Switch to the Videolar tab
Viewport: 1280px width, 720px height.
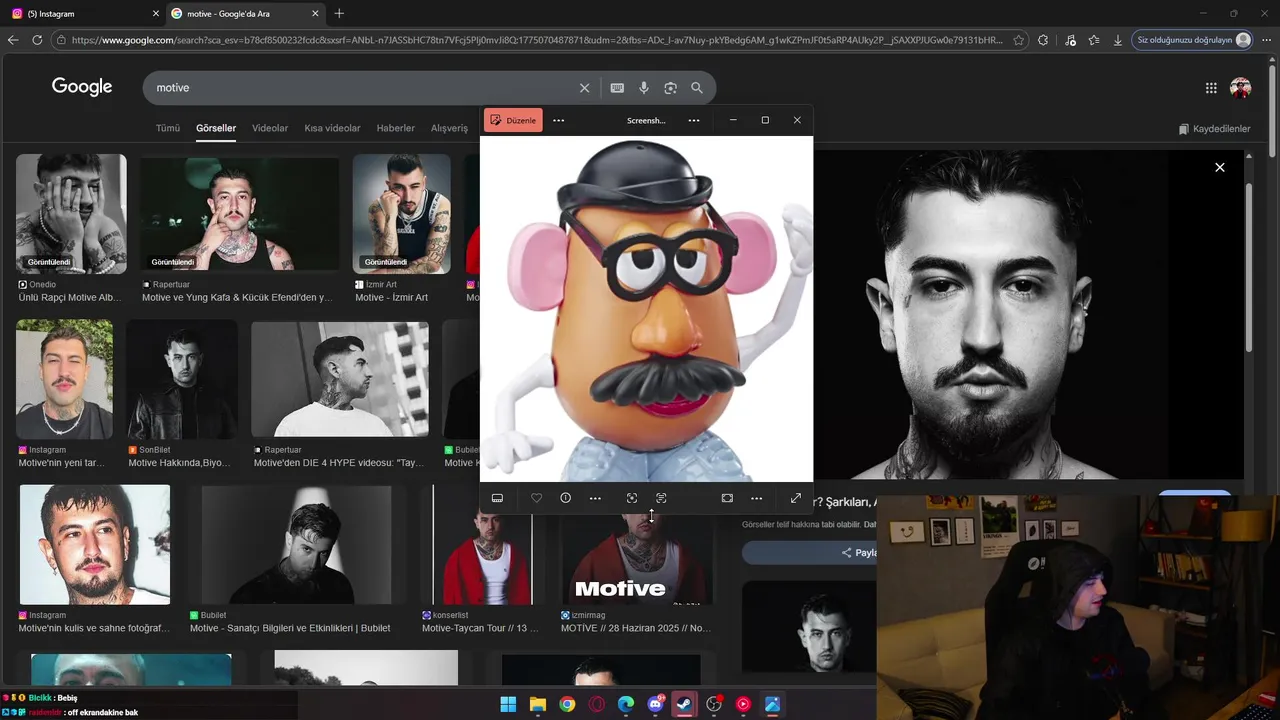click(x=270, y=128)
